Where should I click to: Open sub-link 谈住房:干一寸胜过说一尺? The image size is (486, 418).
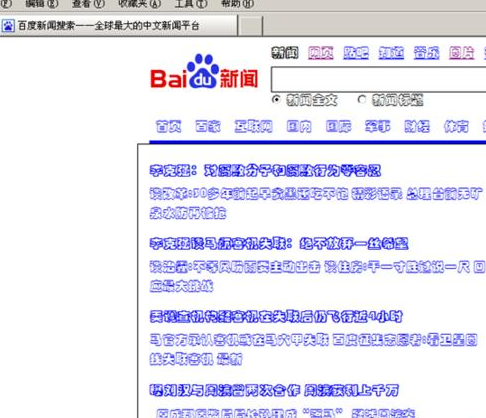[x=397, y=267]
